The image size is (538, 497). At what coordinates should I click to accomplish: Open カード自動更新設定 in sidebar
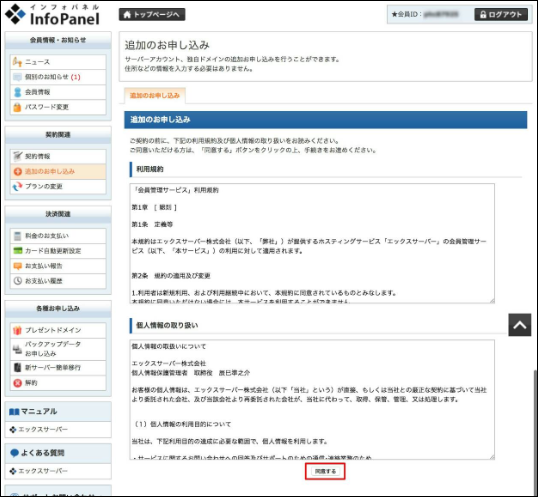coord(58,251)
